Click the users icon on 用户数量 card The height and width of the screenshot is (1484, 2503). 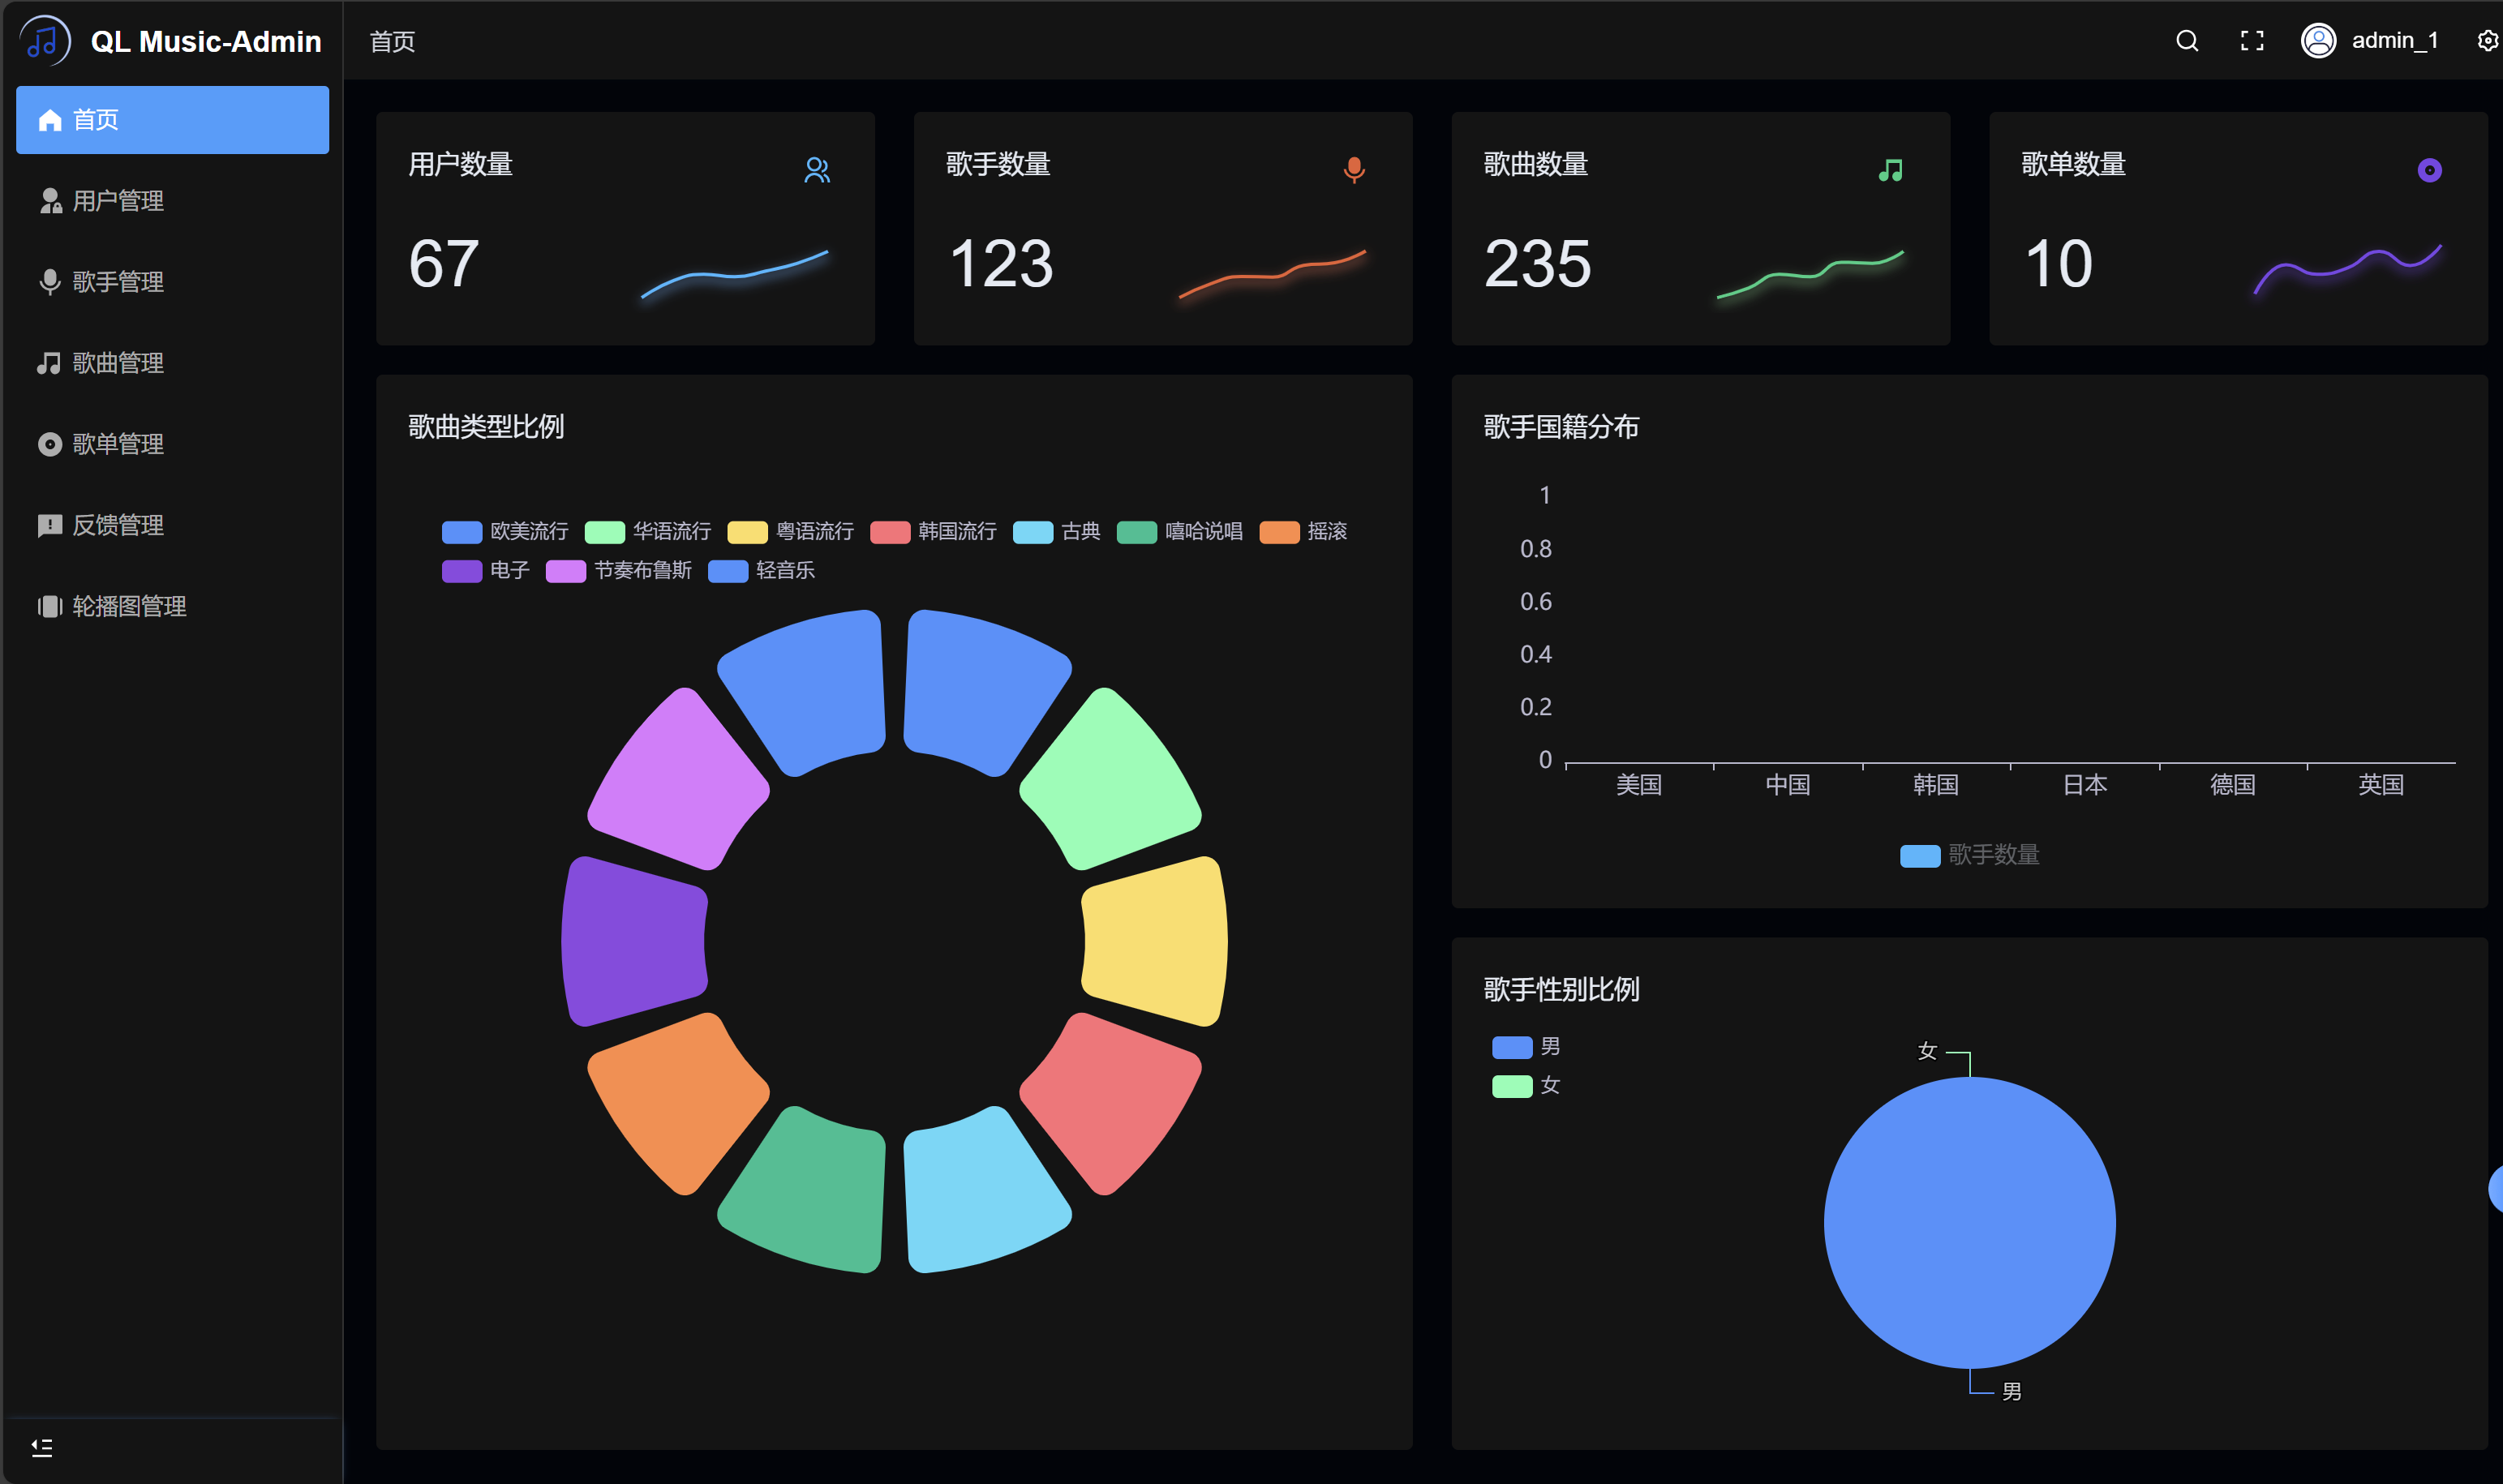[817, 170]
